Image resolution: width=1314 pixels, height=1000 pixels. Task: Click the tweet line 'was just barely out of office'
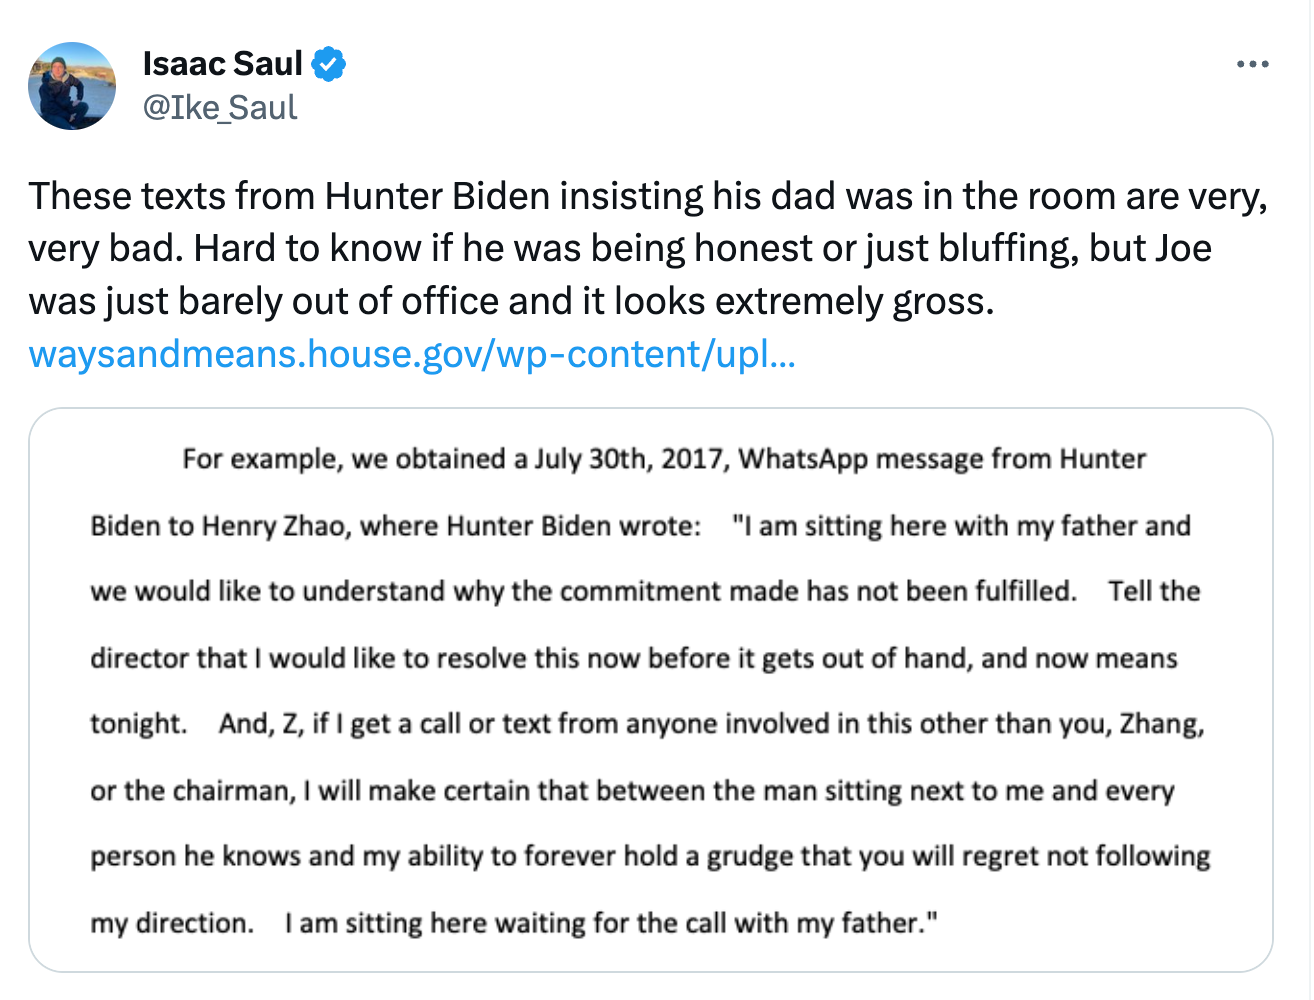(510, 301)
